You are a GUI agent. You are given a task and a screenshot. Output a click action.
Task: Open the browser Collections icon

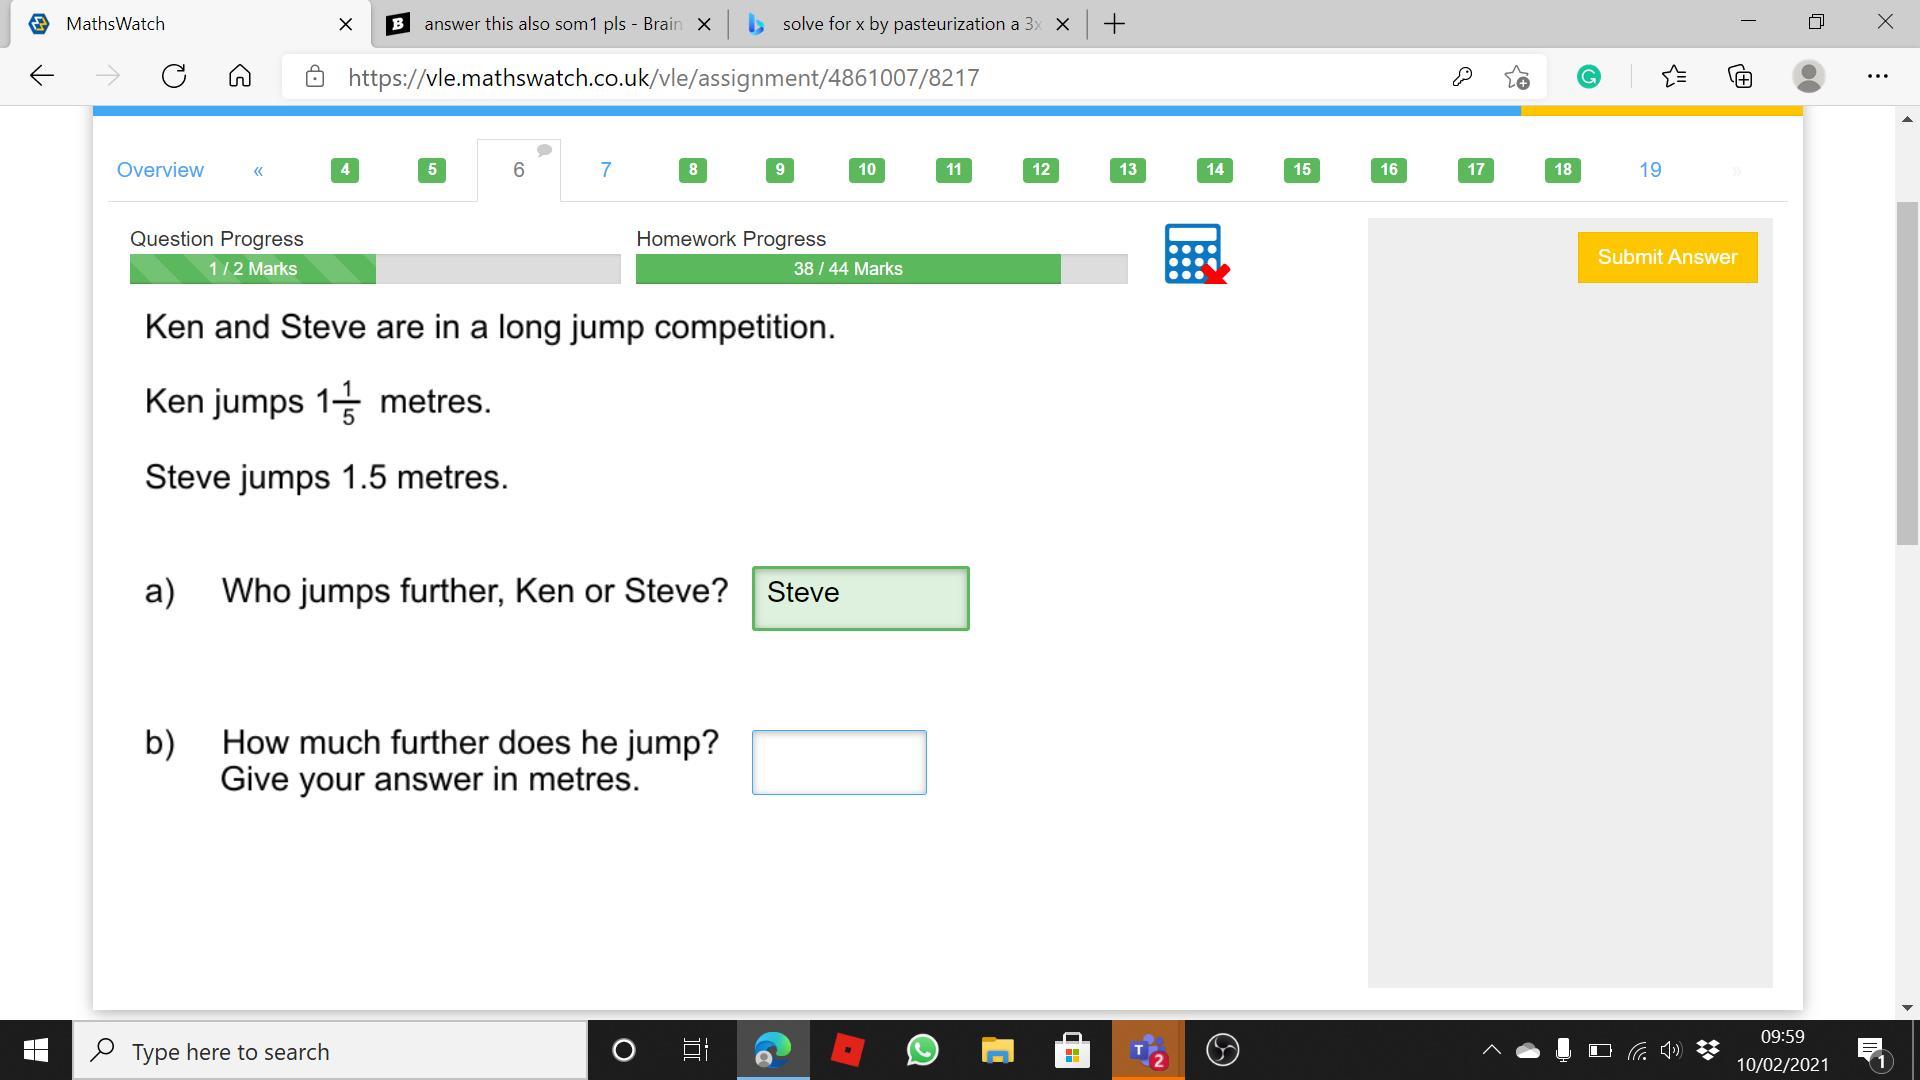1740,77
